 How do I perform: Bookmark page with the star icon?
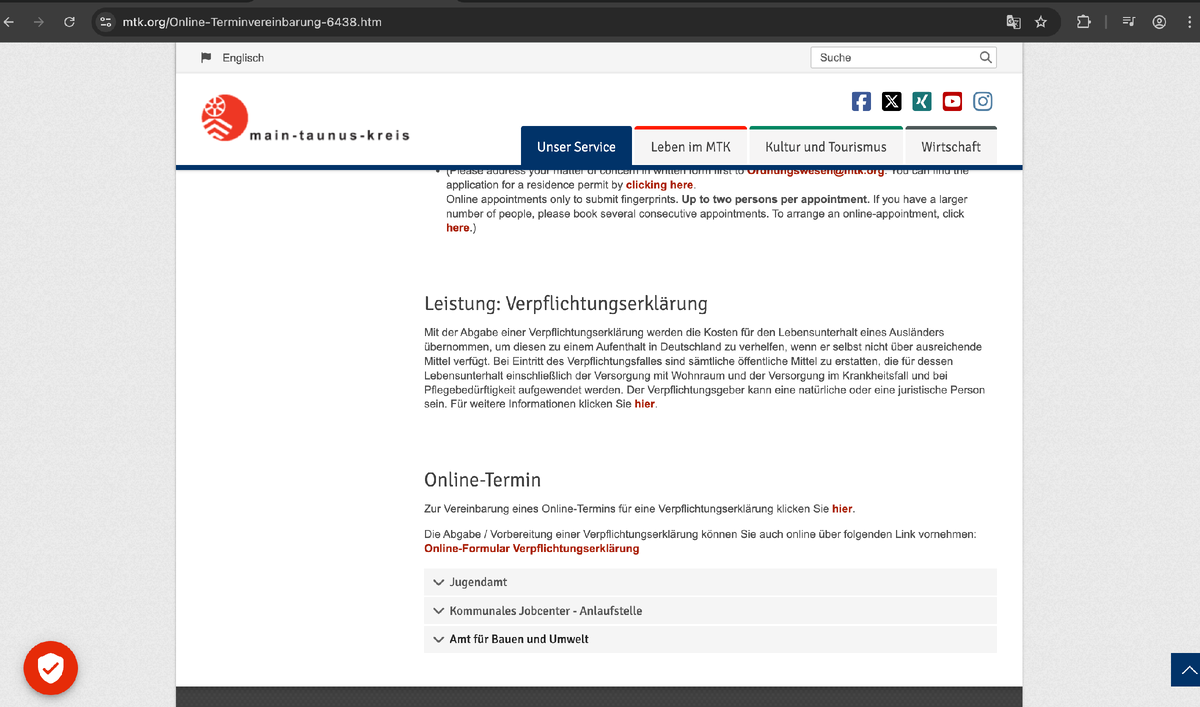(x=1041, y=21)
